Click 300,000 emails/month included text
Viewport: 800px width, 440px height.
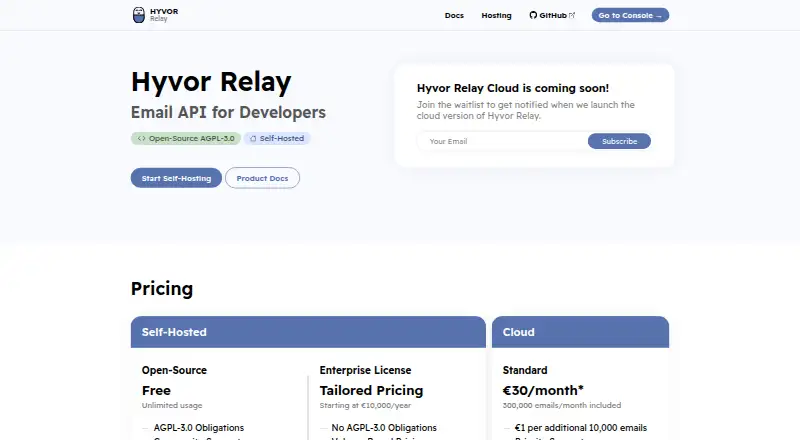click(562, 405)
